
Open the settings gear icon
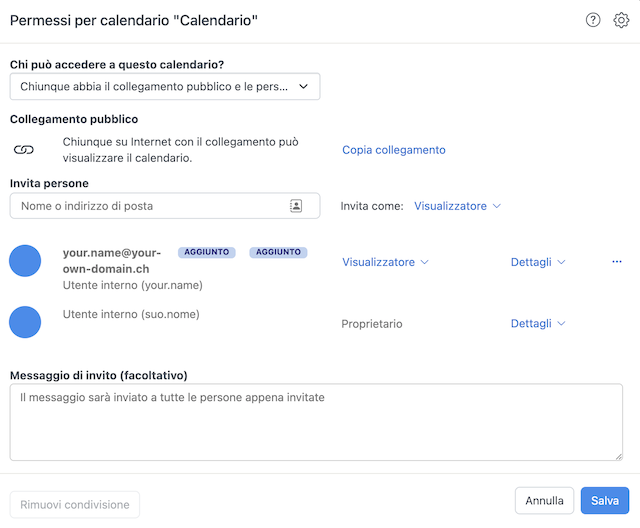[x=621, y=20]
